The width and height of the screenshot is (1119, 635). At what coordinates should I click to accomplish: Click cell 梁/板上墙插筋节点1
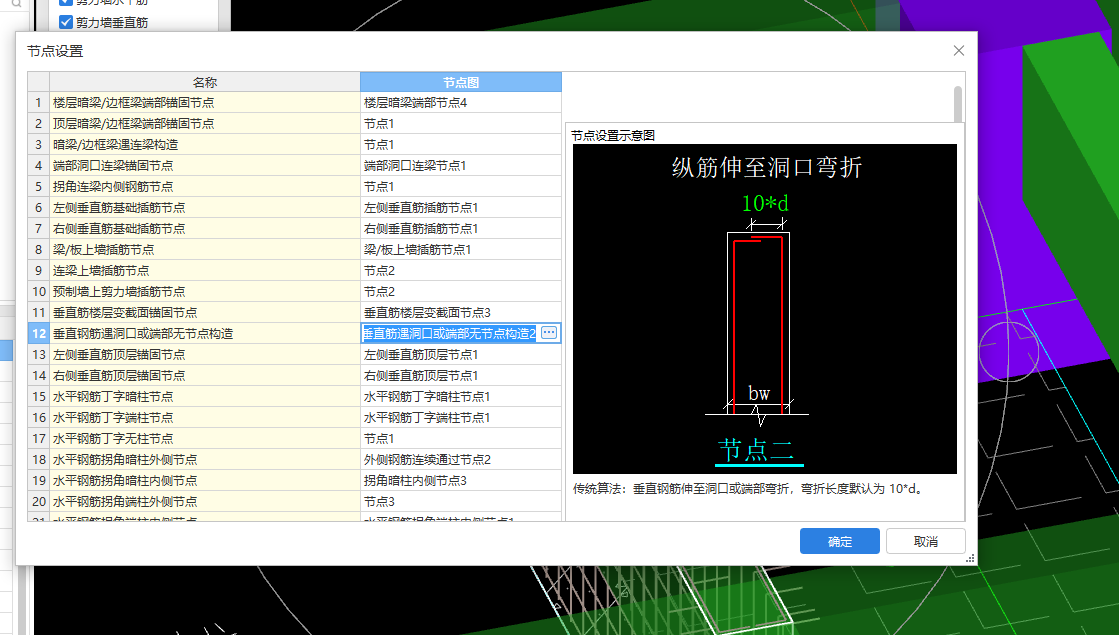[461, 250]
